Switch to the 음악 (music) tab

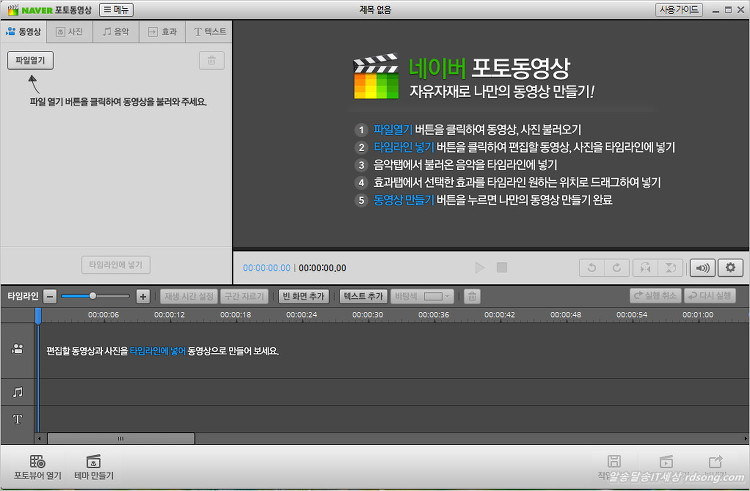pyautogui.click(x=116, y=32)
